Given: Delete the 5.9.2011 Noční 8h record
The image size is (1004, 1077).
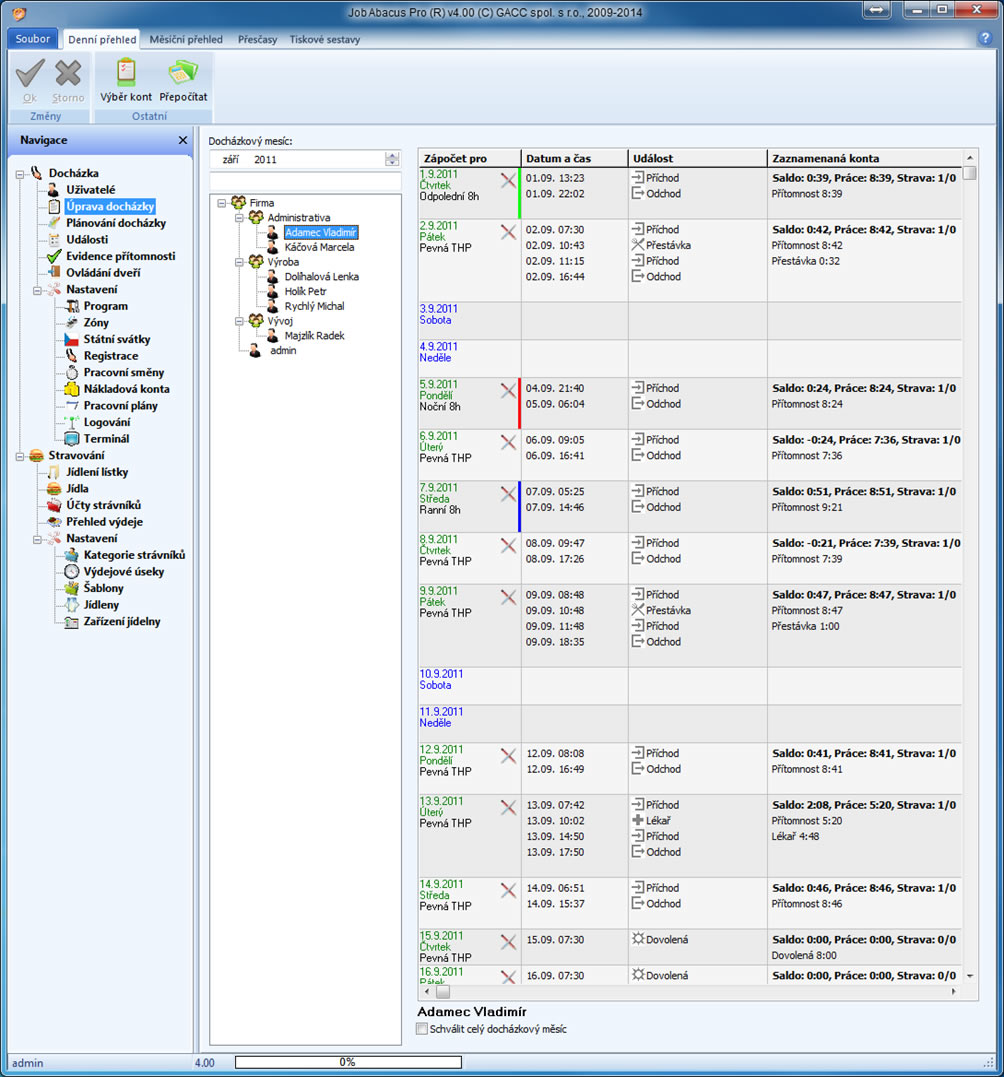Looking at the screenshot, I should tap(508, 391).
